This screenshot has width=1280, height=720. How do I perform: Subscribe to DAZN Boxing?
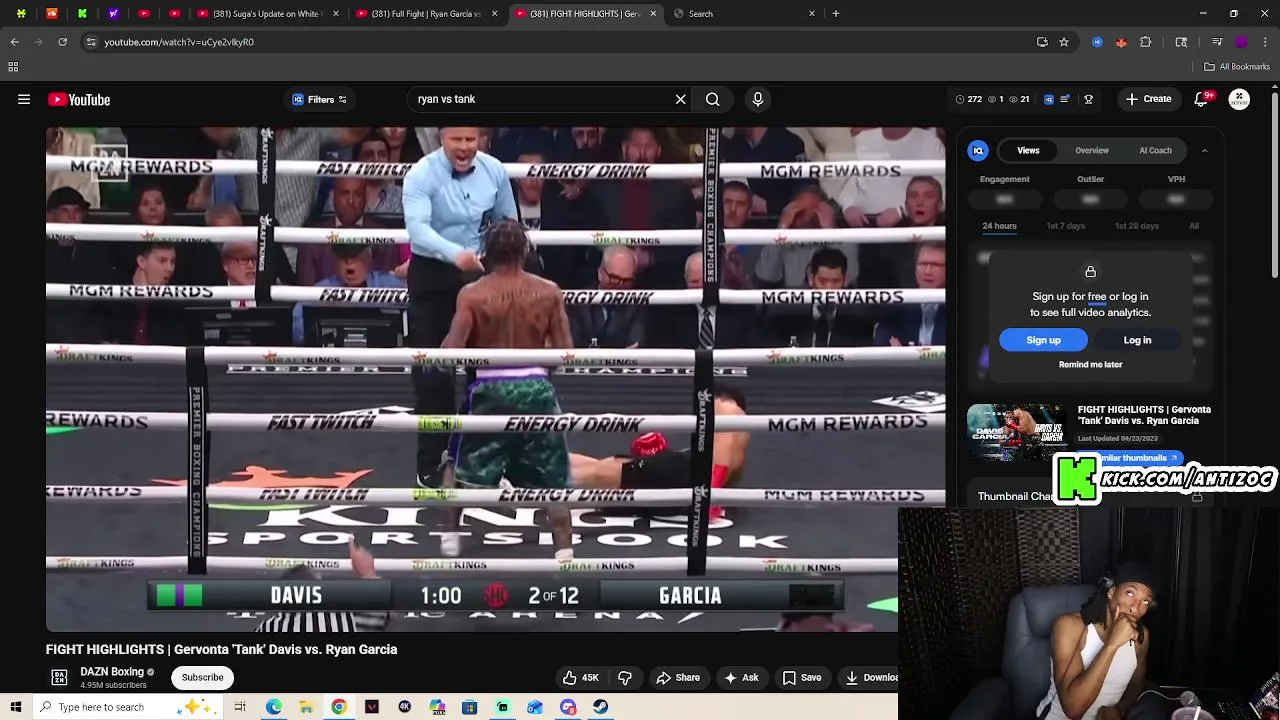coord(202,677)
